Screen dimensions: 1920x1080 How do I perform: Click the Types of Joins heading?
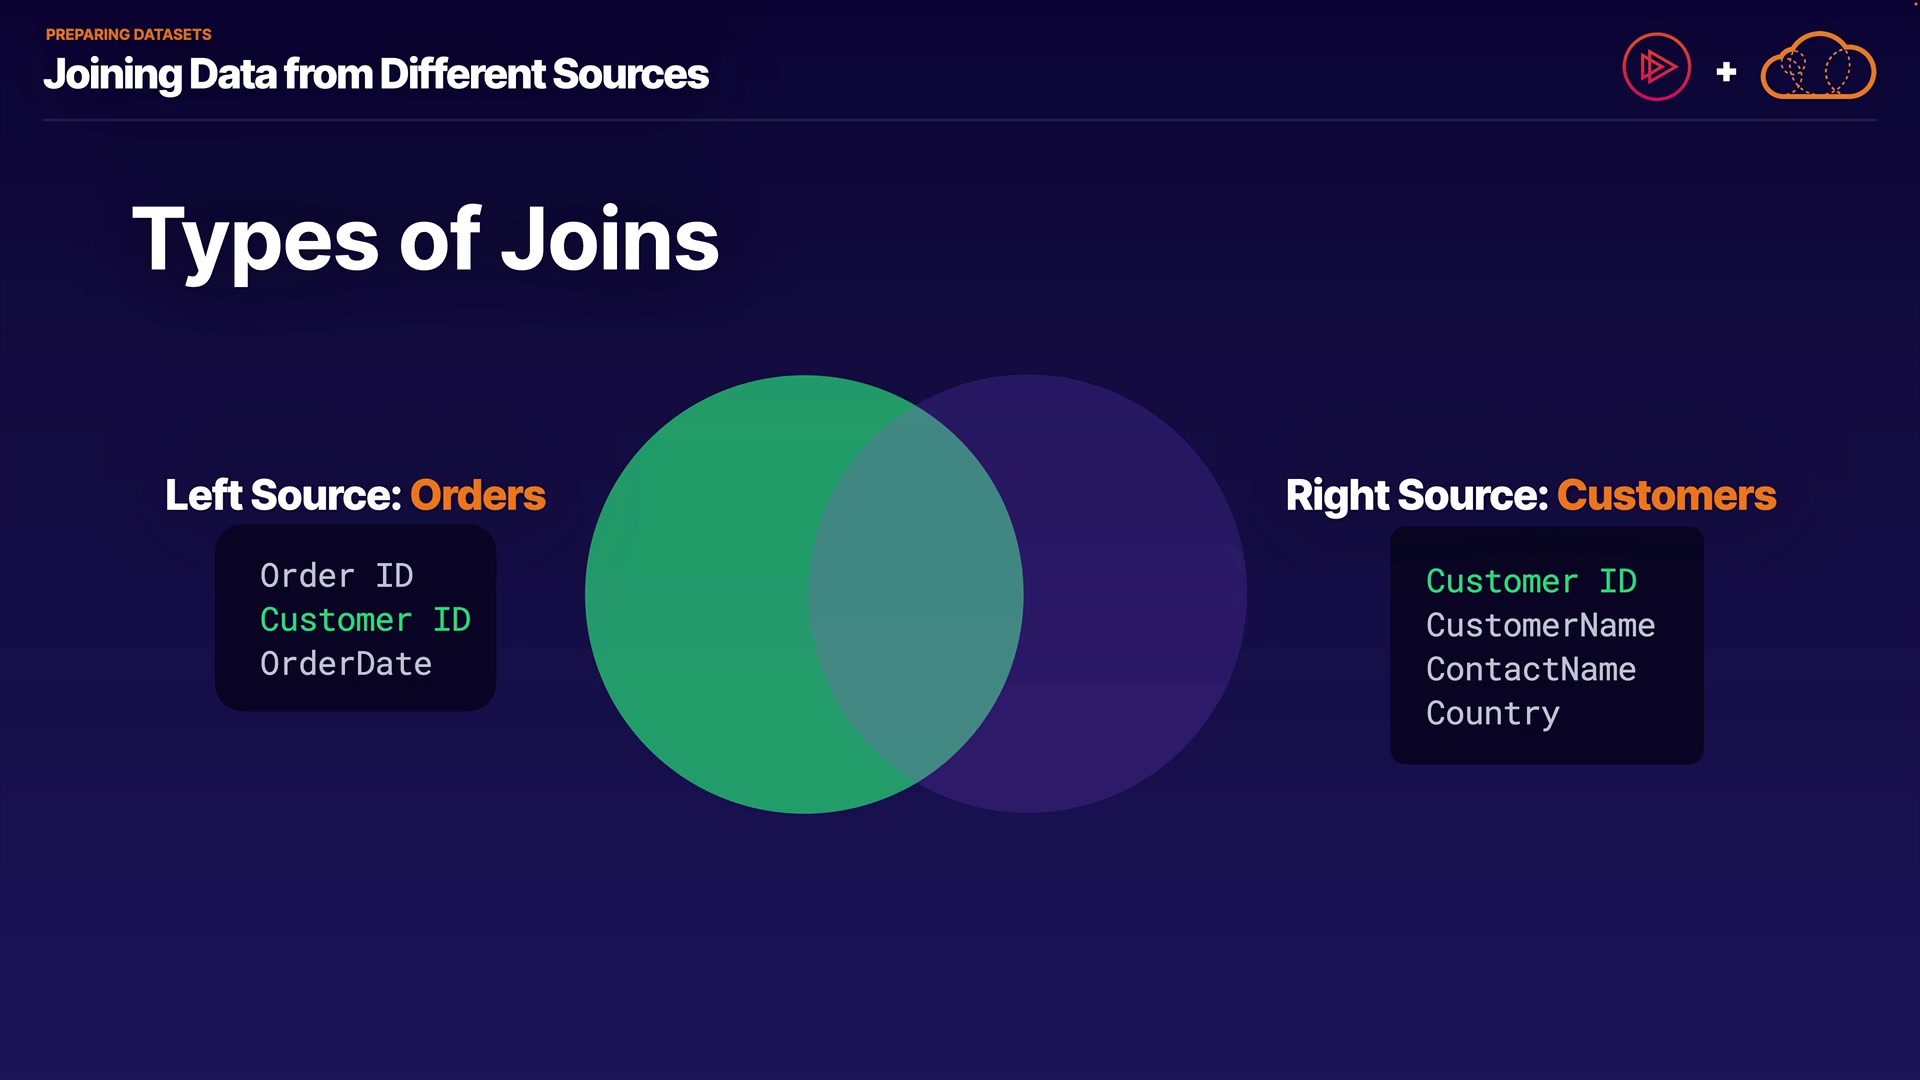[425, 240]
